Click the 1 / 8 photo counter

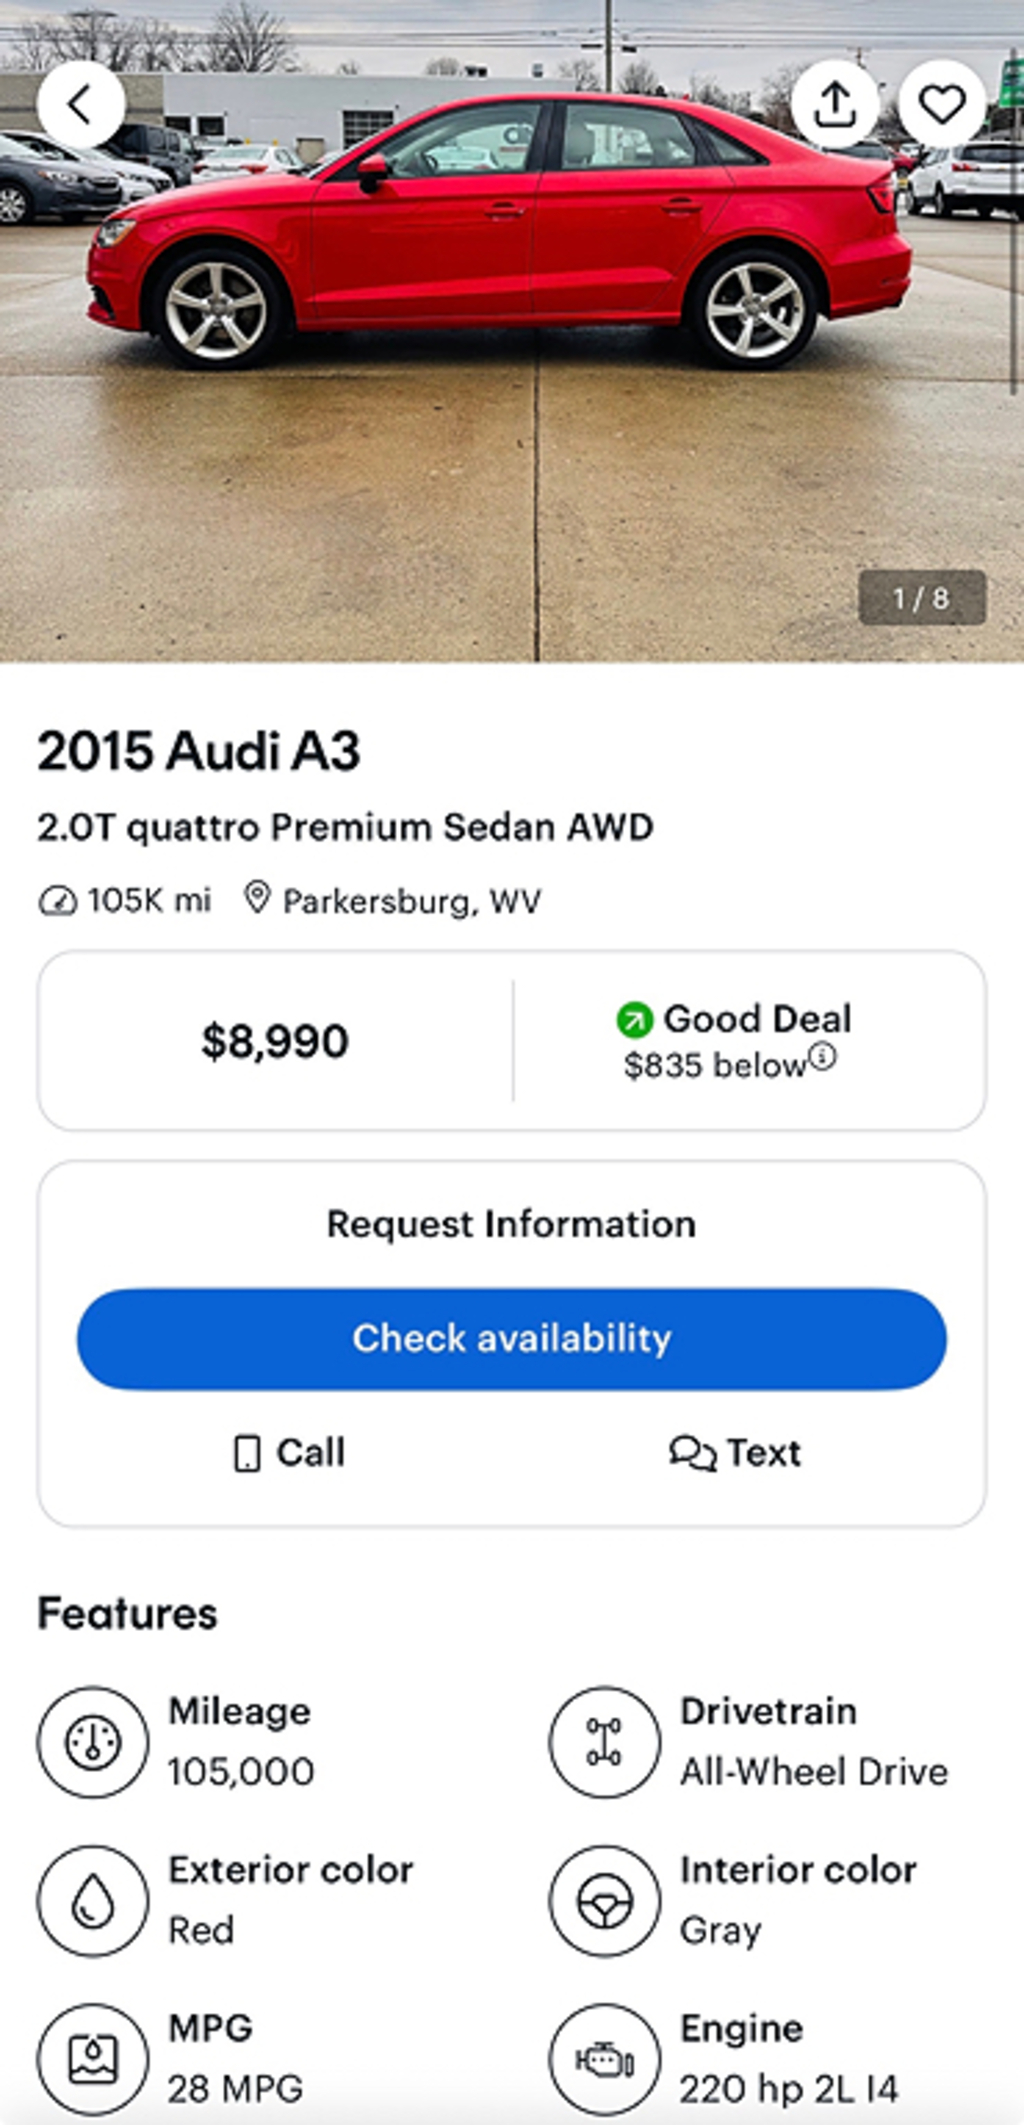tap(921, 598)
